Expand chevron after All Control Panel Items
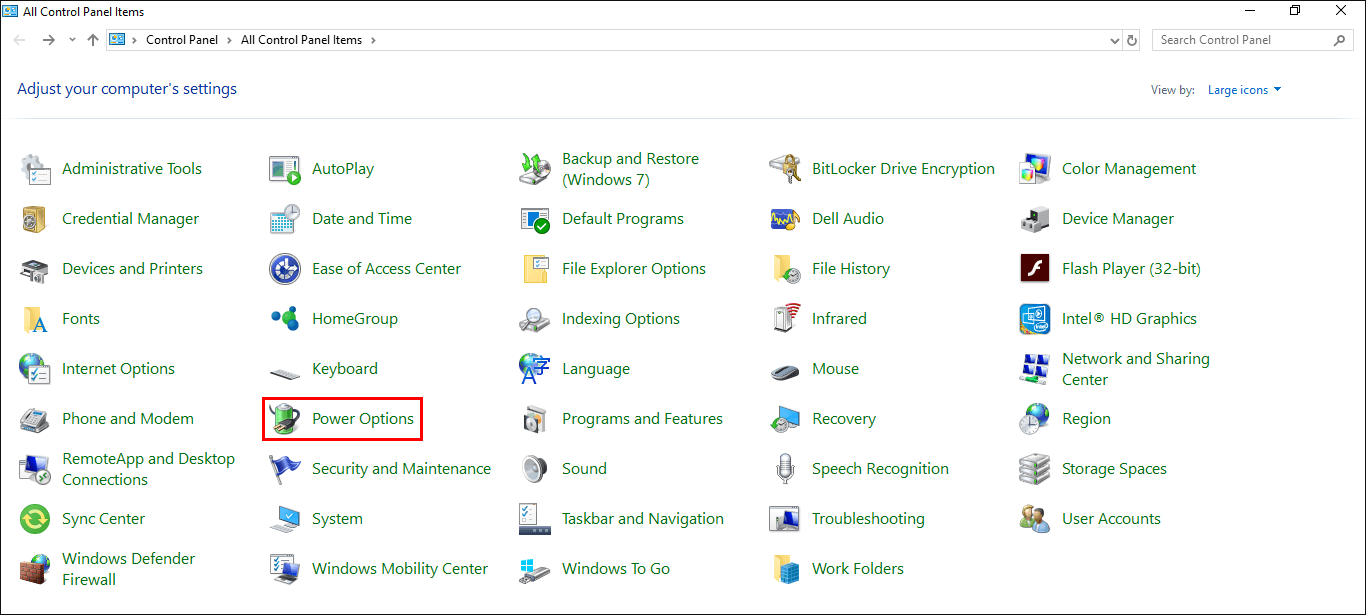The width and height of the screenshot is (1366, 615). pyautogui.click(x=373, y=40)
